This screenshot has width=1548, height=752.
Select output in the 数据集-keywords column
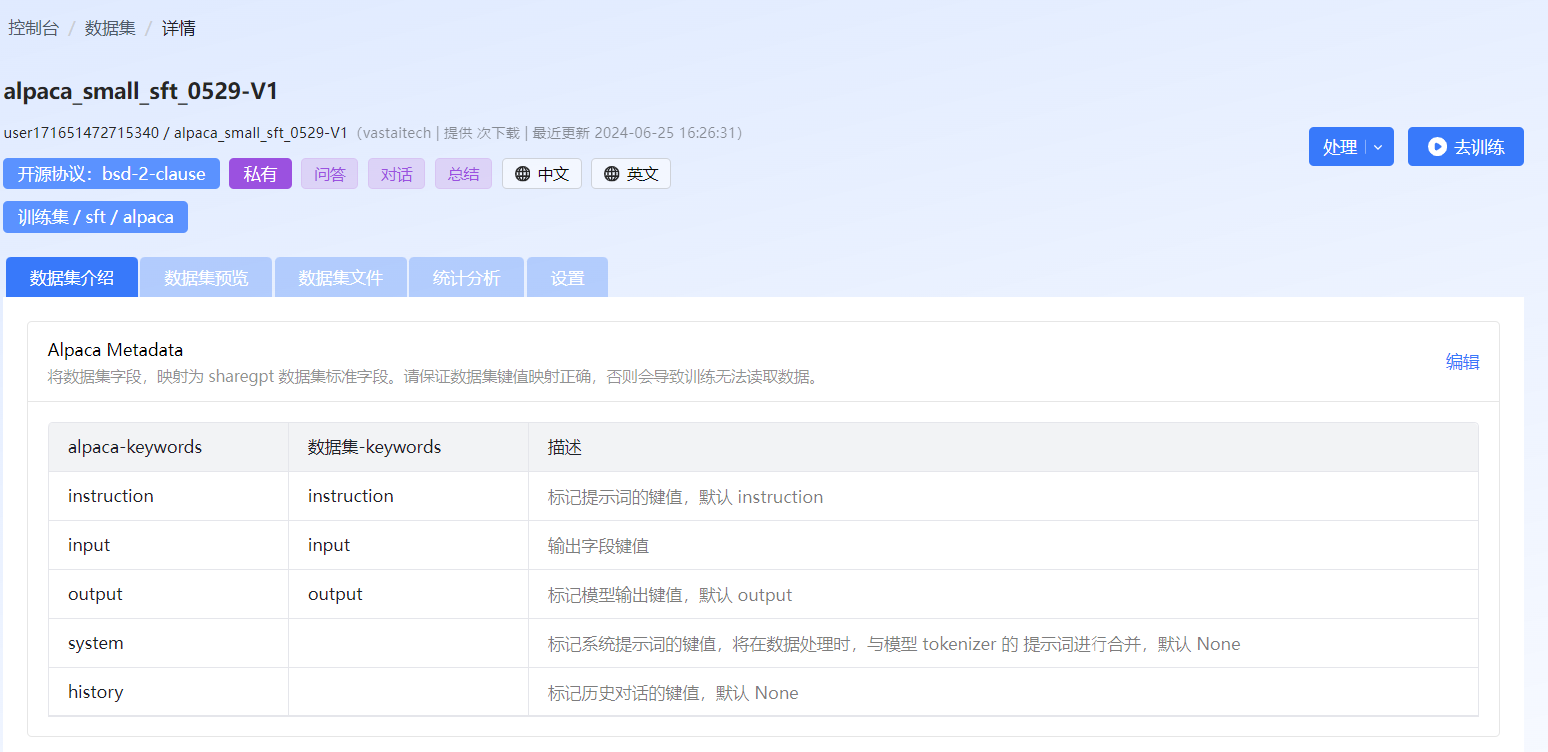[x=335, y=594]
